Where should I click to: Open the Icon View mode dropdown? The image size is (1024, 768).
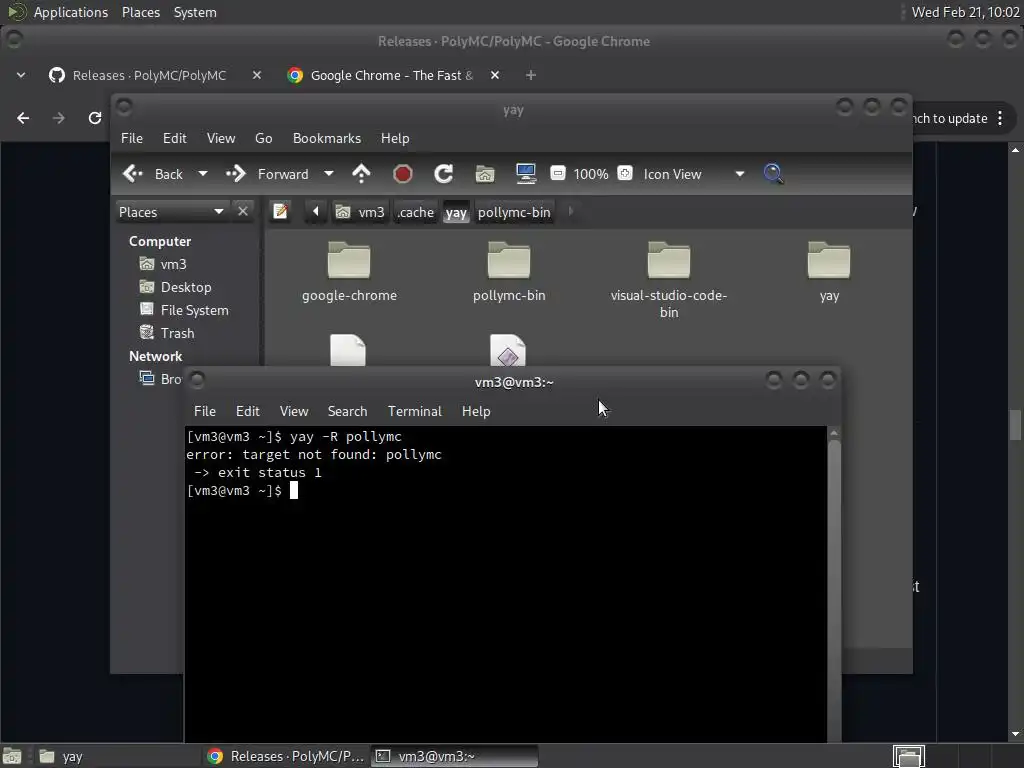tap(694, 174)
